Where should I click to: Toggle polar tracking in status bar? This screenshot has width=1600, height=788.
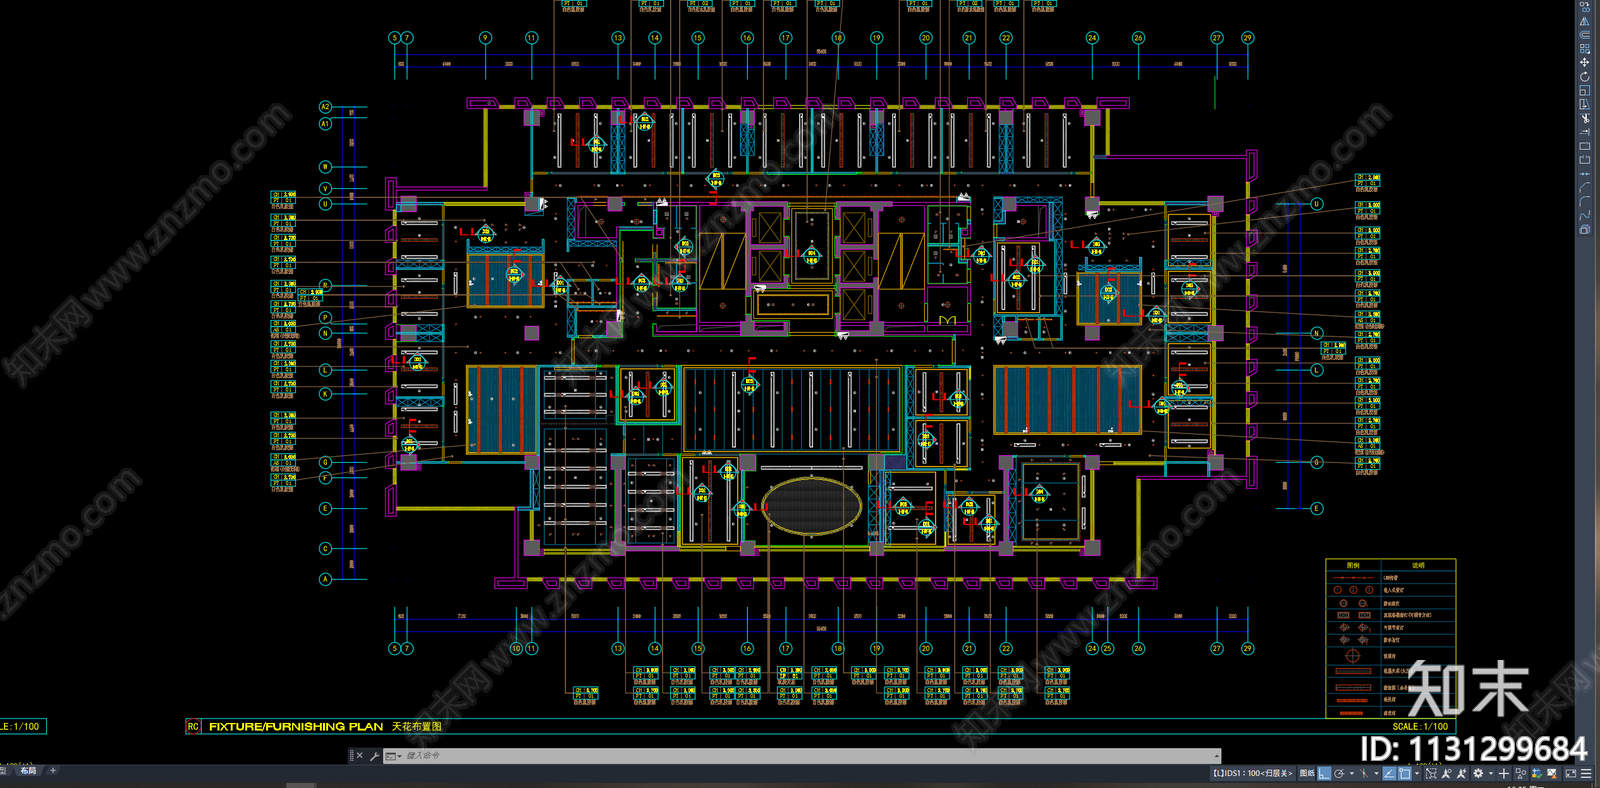(1339, 773)
